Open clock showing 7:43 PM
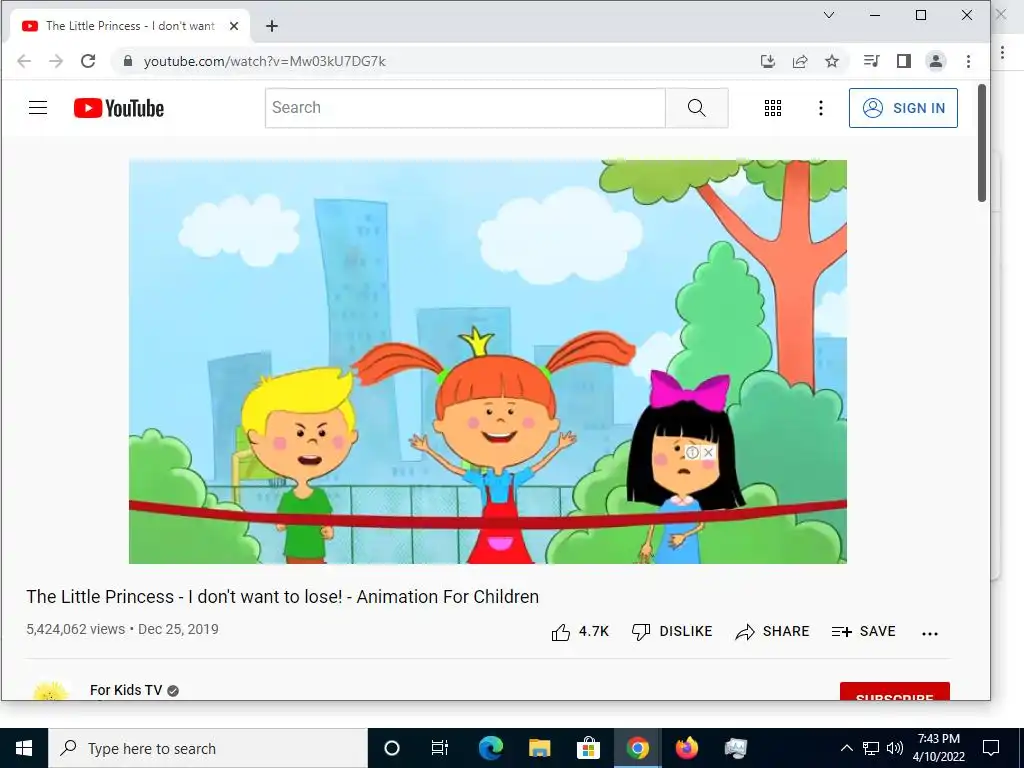The image size is (1024, 768). click(938, 748)
